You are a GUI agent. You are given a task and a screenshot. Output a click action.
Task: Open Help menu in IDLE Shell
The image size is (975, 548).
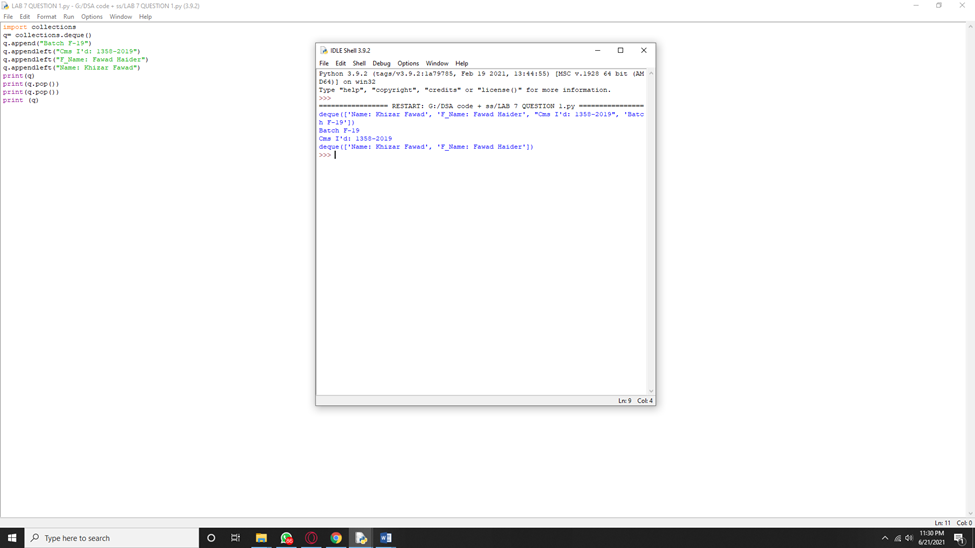[461, 63]
